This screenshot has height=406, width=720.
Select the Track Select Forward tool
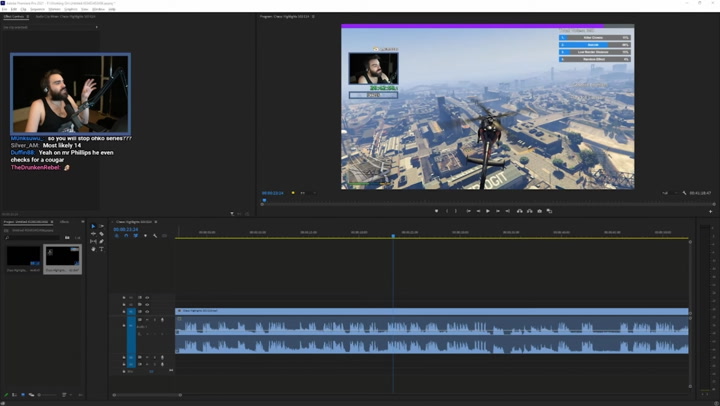[101, 226]
